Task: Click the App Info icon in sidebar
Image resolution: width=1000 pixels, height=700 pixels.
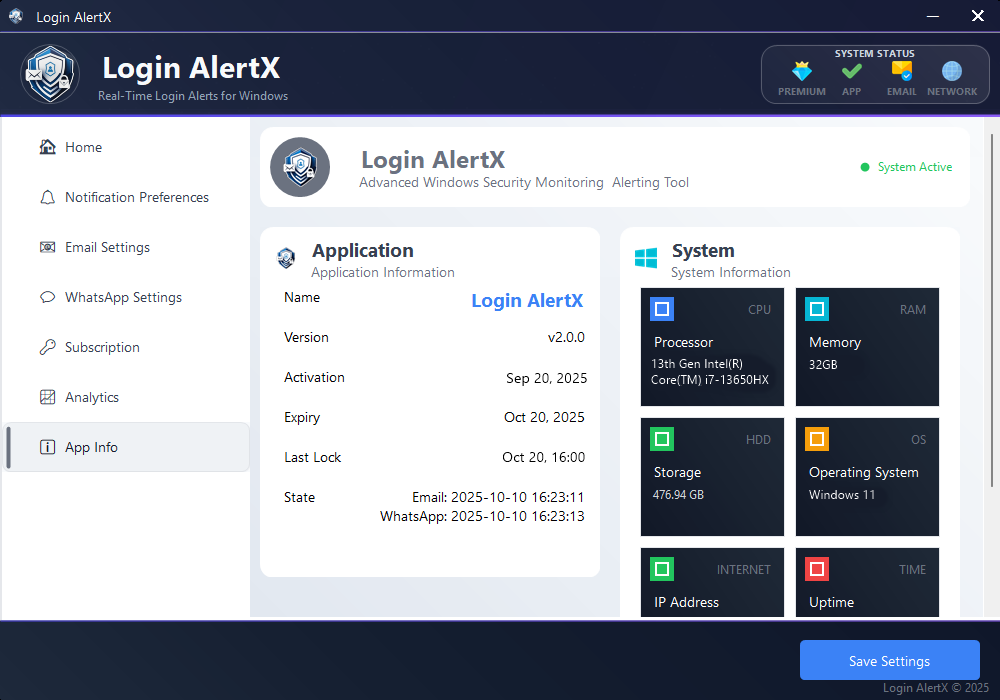Action: [47, 447]
